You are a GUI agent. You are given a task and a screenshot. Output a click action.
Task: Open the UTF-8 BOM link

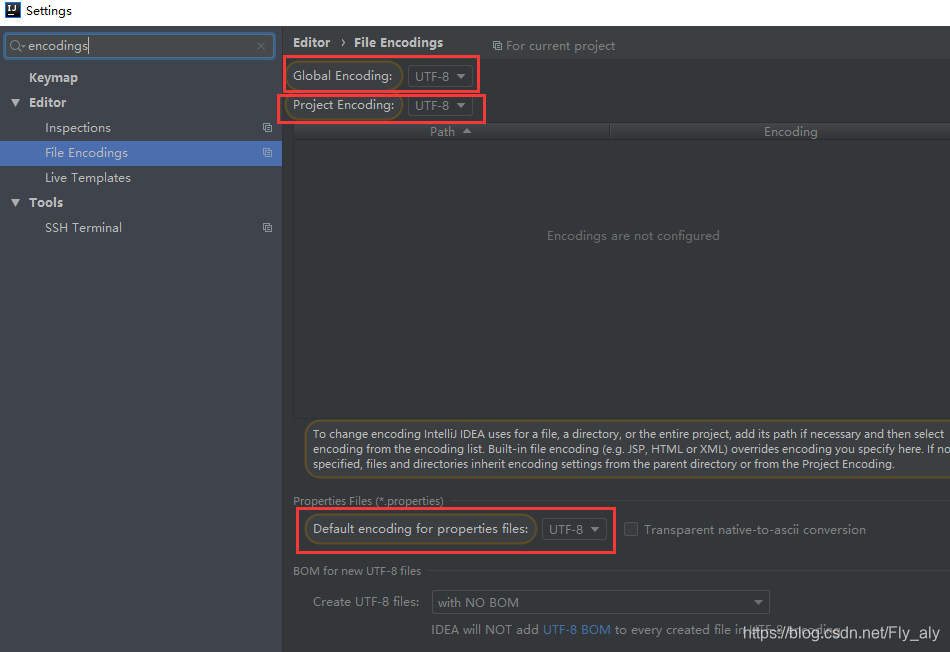576,630
